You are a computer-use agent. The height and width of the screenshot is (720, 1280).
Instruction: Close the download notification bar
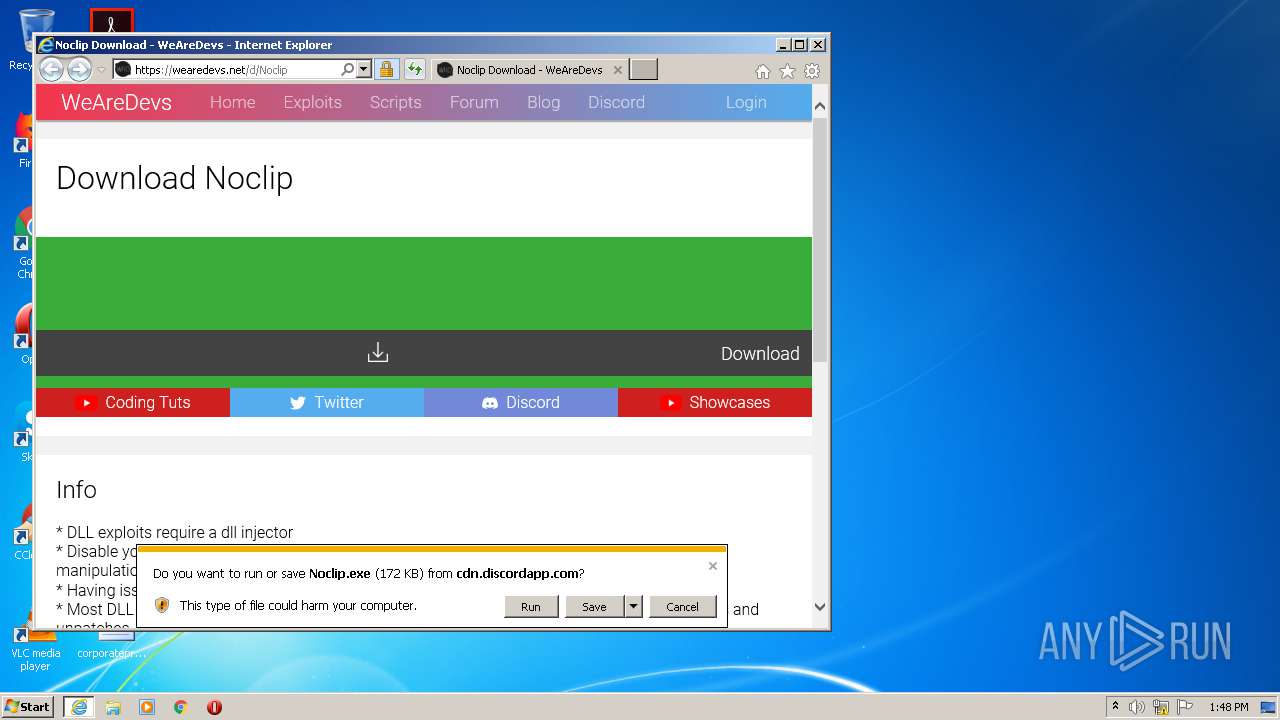click(x=713, y=566)
